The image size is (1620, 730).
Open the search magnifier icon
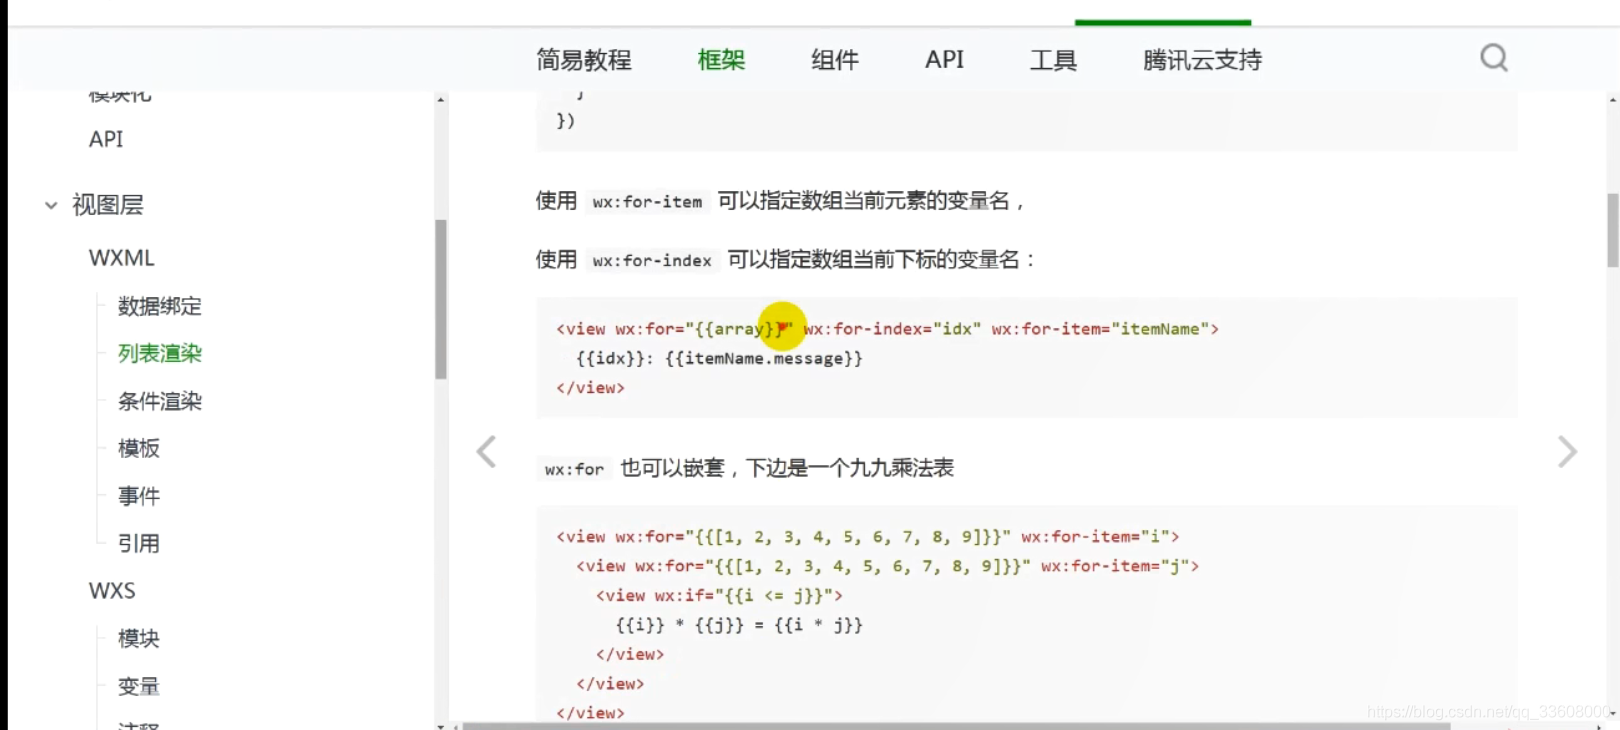(x=1494, y=58)
